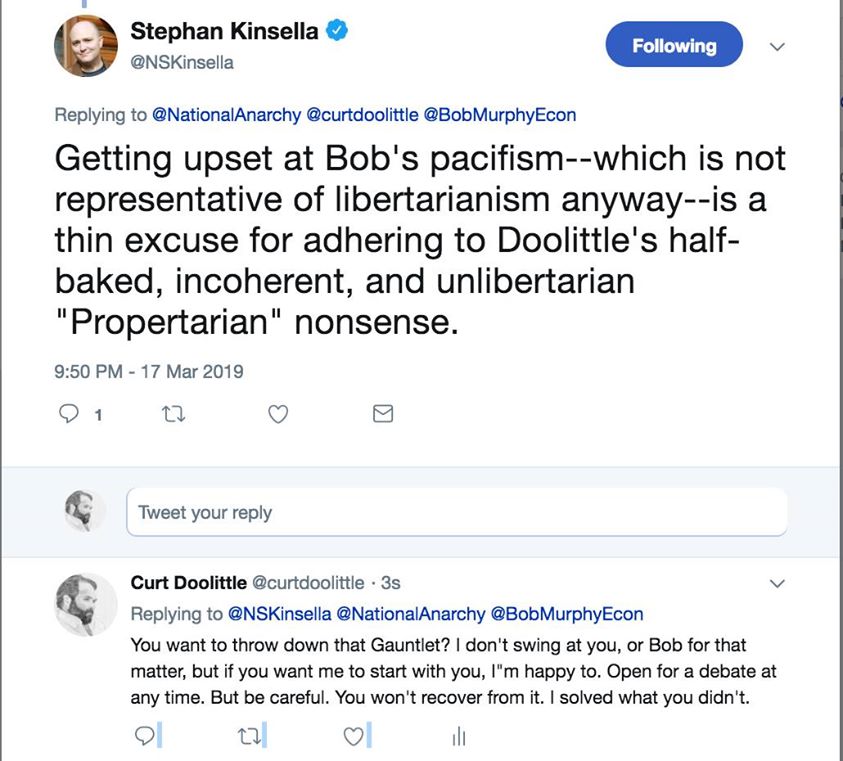Retweet Stephan Kinsella's tweet
843x761 pixels.
click(x=173, y=413)
